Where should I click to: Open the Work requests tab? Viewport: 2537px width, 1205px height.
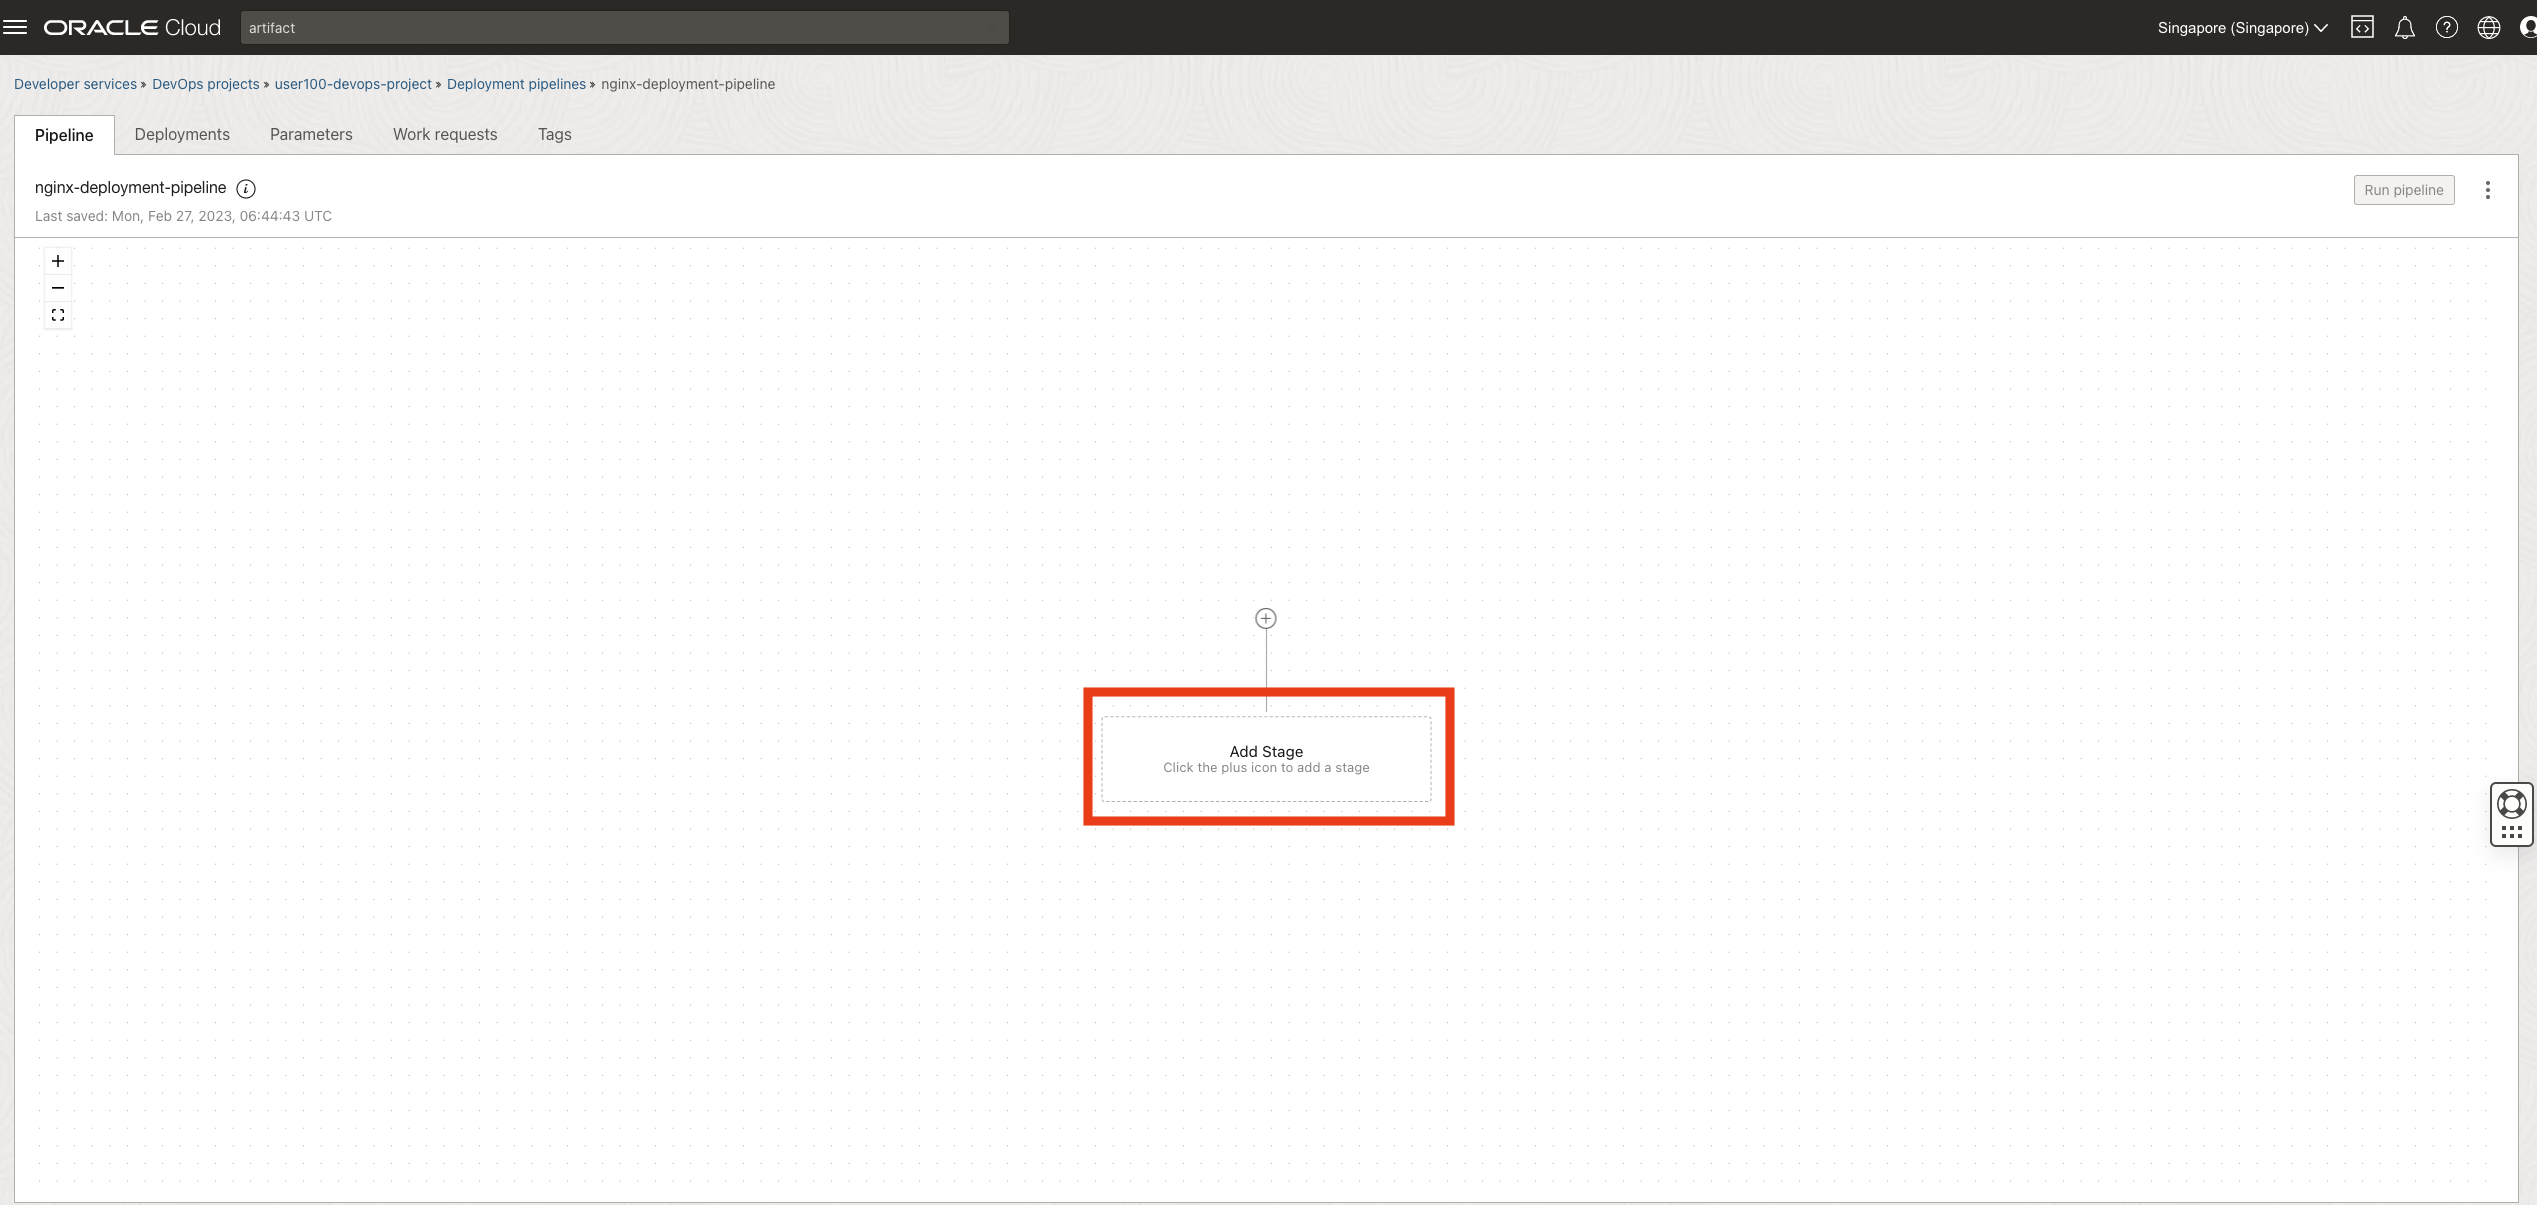(445, 134)
